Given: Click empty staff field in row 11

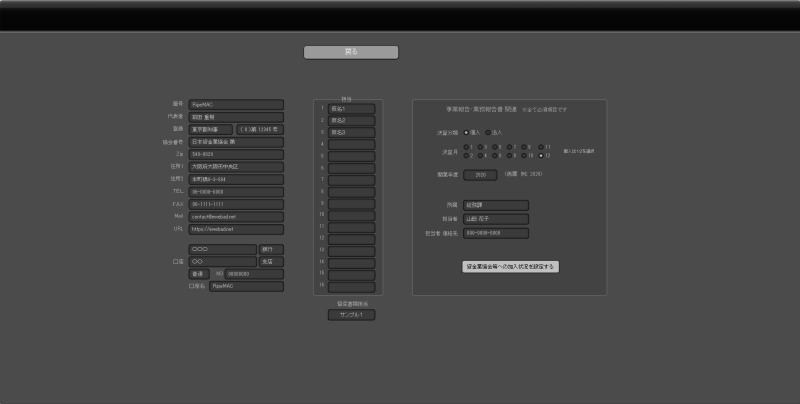Looking at the screenshot, I should (x=352, y=228).
